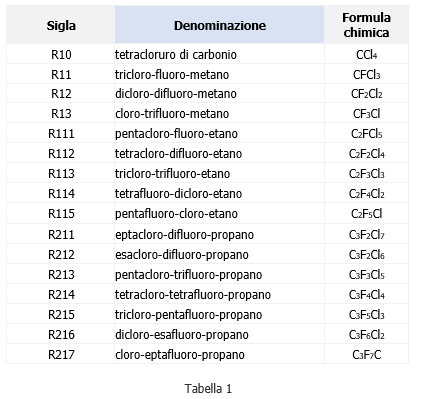Screen dimensions: 430x399
Task: Click the tetracloro-difluoro-etano cell
Action: click(219, 153)
